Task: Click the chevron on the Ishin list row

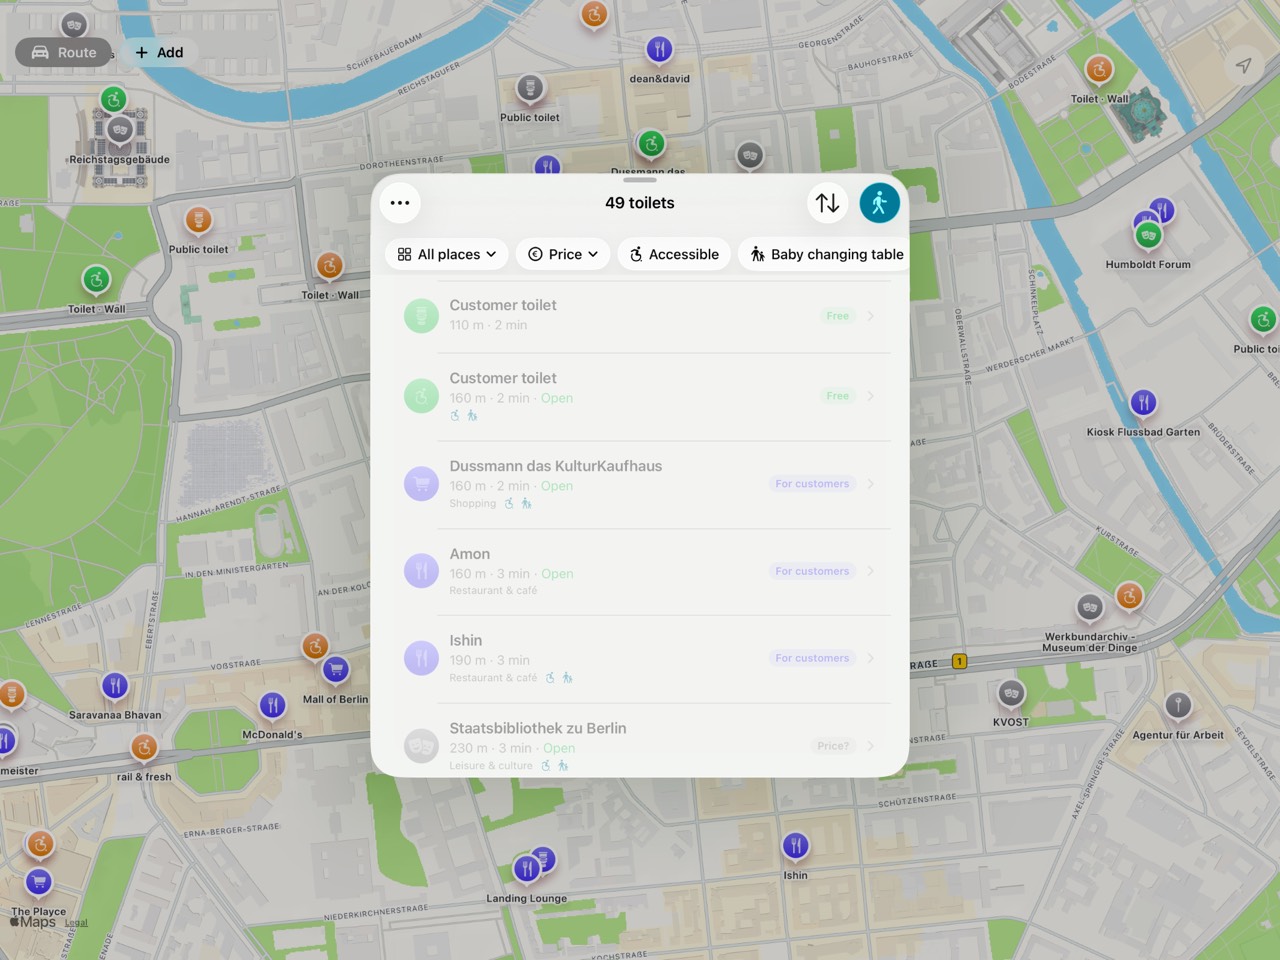Action: [x=871, y=658]
